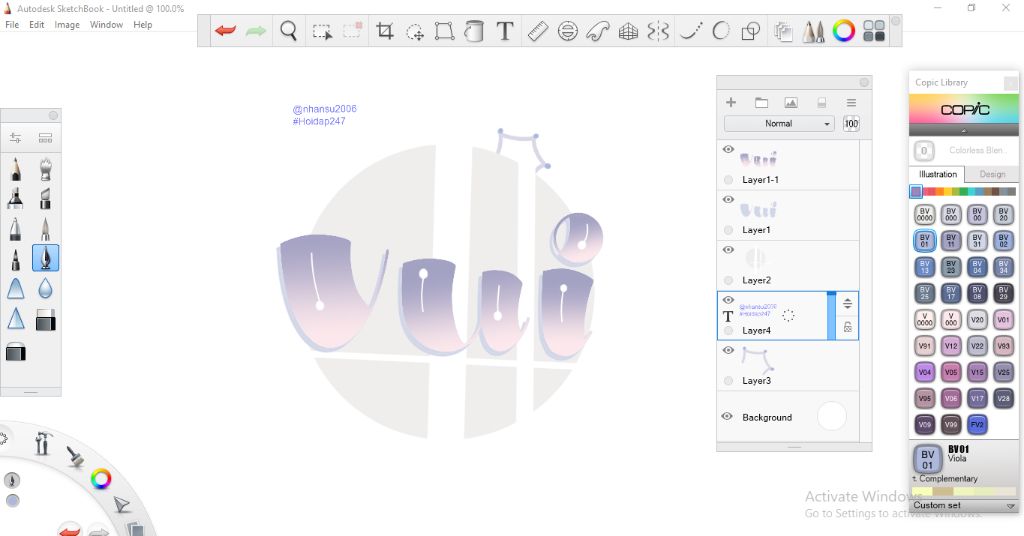Open brush library icon in brush palette

[x=45, y=138]
